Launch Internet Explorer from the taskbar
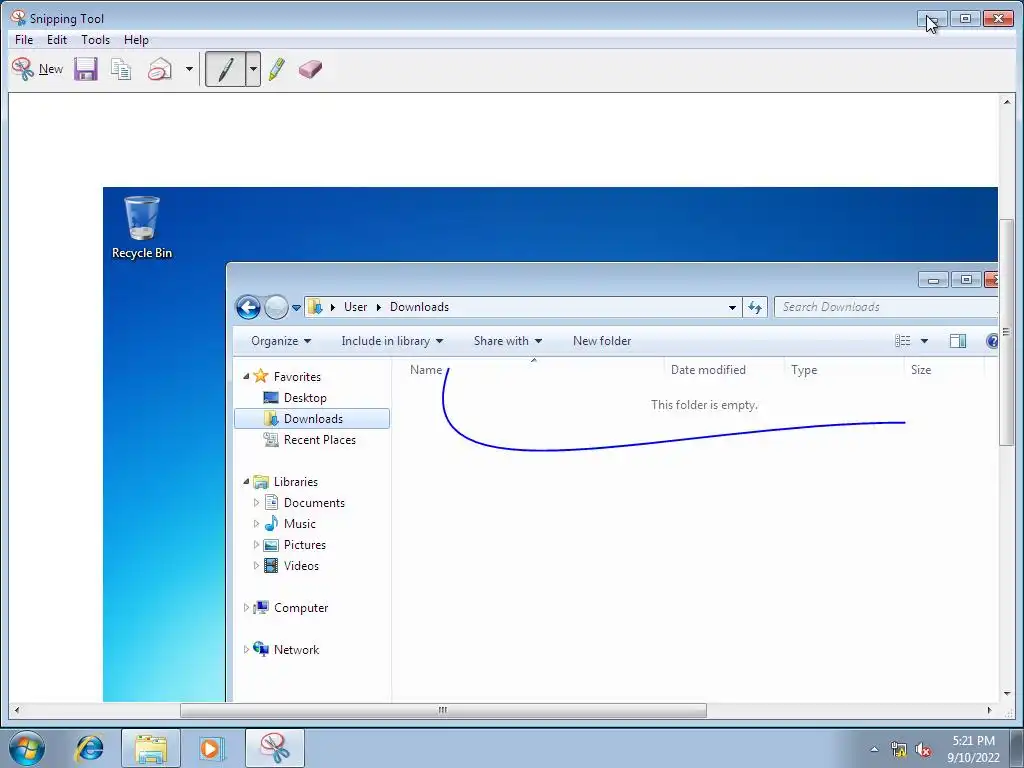The width and height of the screenshot is (1024, 768). (89, 748)
